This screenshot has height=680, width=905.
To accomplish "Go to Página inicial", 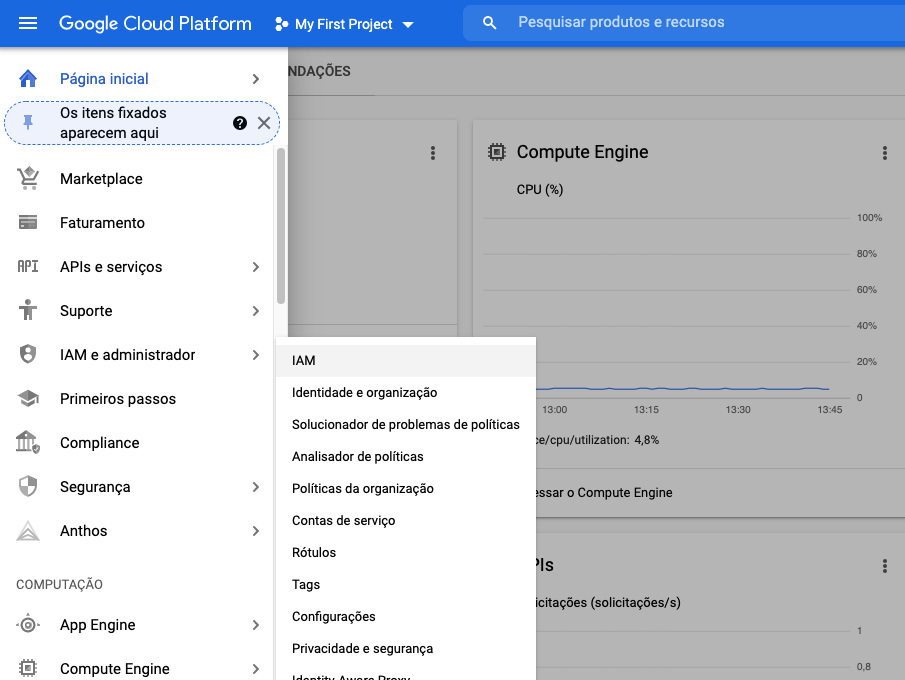I will [x=104, y=79].
